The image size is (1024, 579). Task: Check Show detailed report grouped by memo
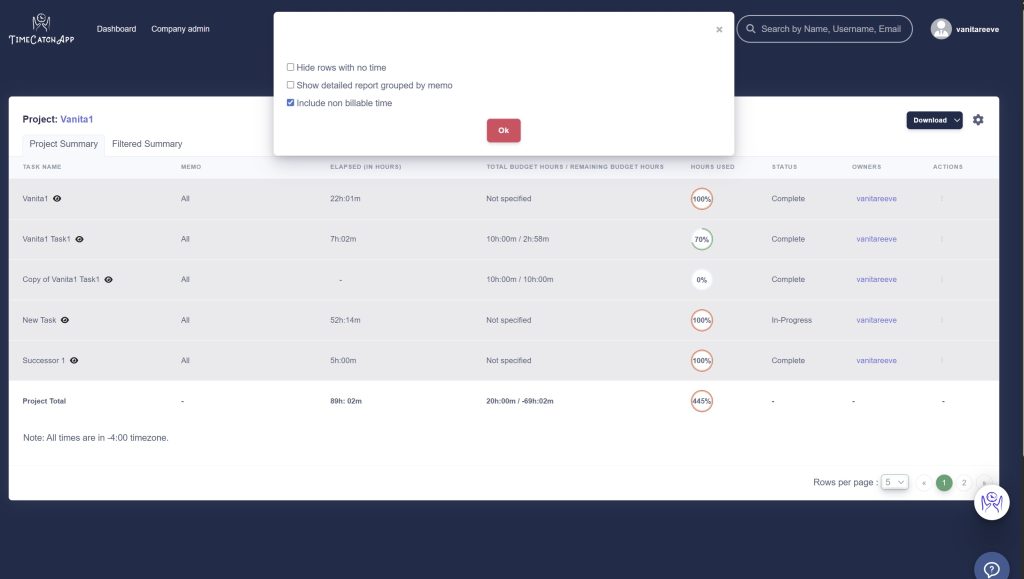coord(291,85)
